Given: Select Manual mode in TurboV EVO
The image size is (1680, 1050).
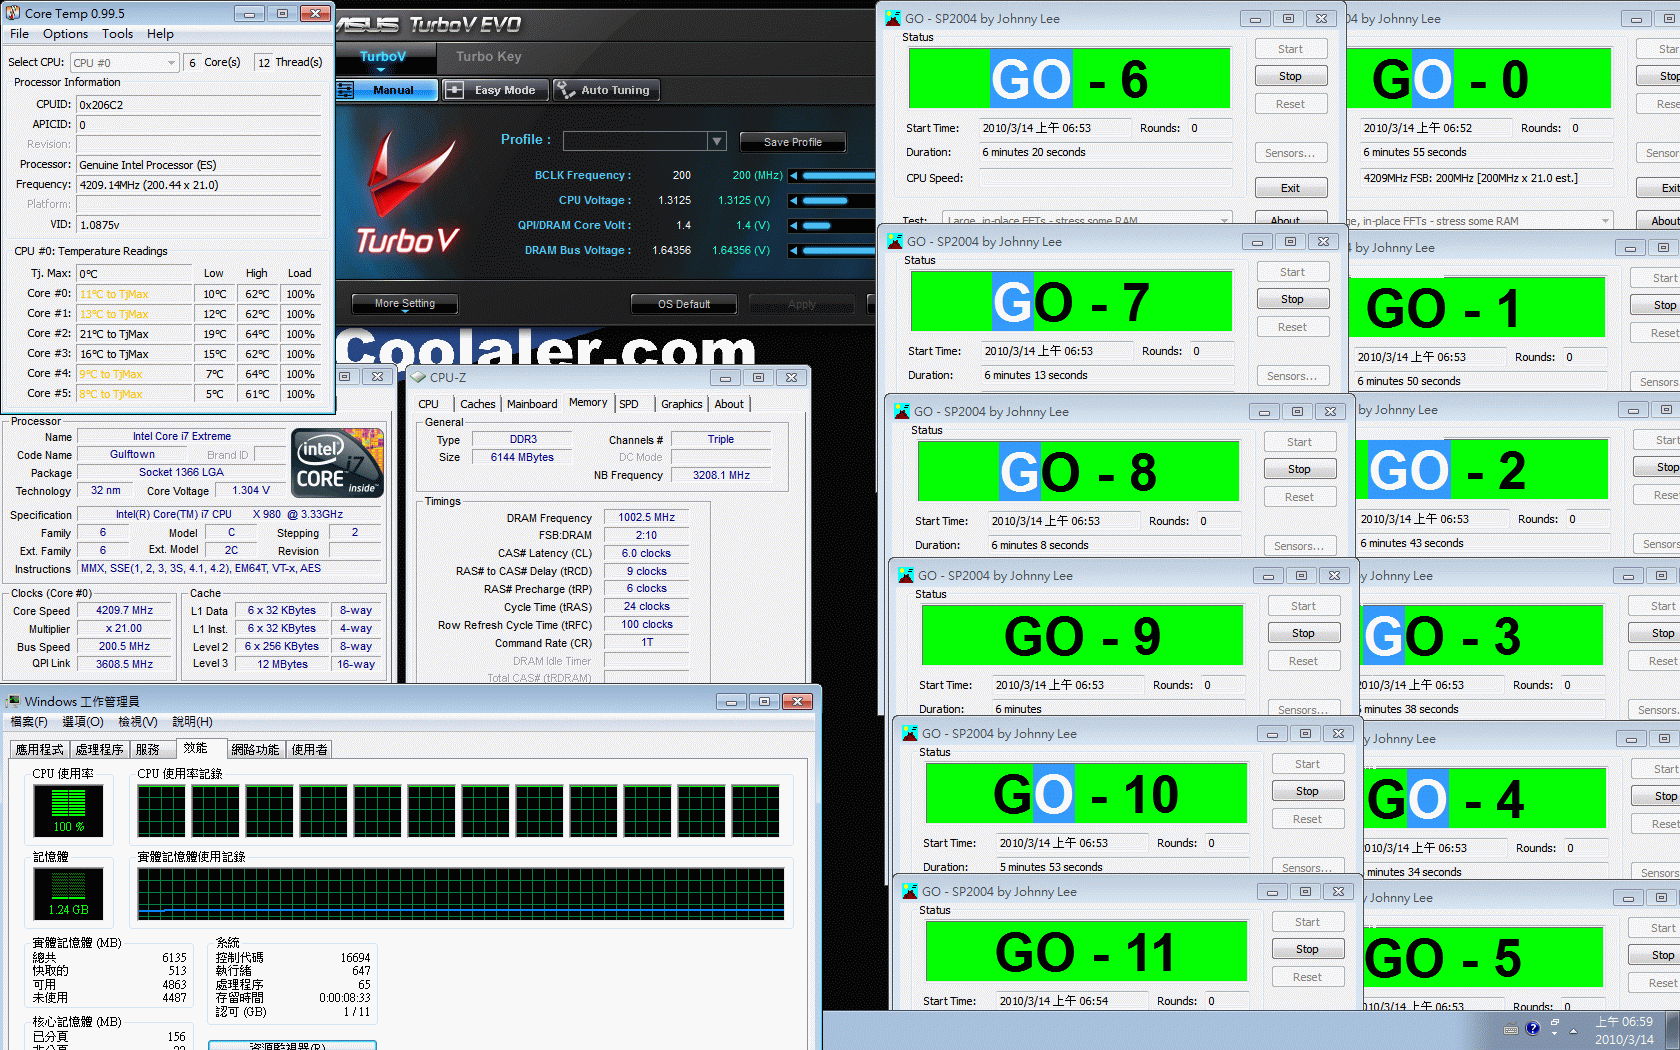Looking at the screenshot, I should (387, 90).
